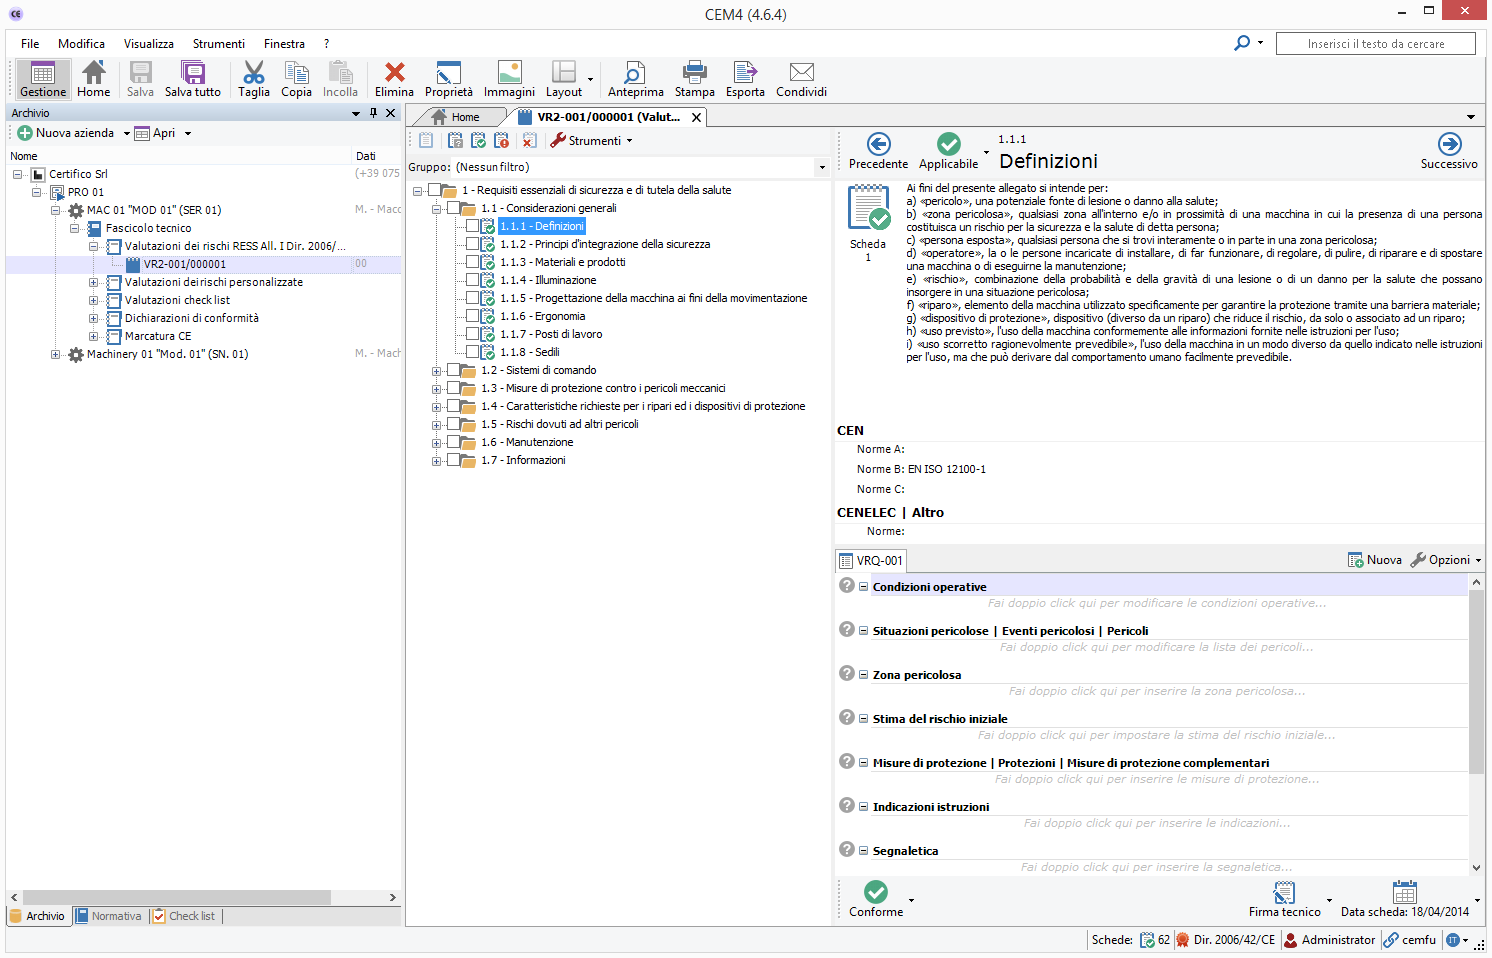Click the Immagini toolbar icon

(509, 73)
